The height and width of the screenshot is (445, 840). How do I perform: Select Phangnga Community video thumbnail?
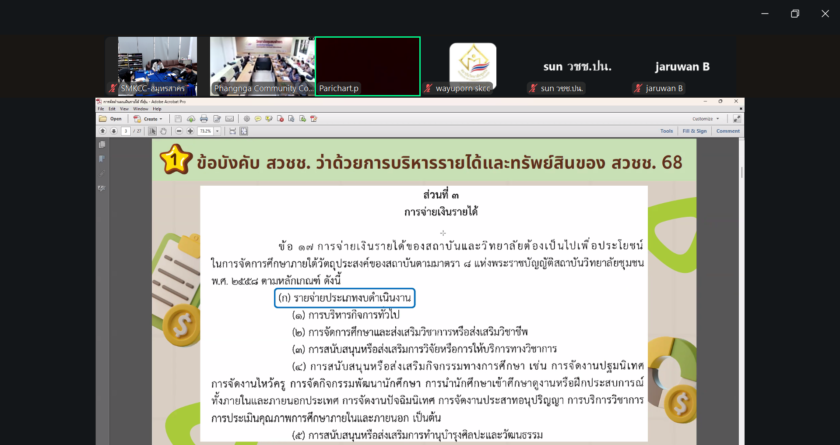(260, 66)
